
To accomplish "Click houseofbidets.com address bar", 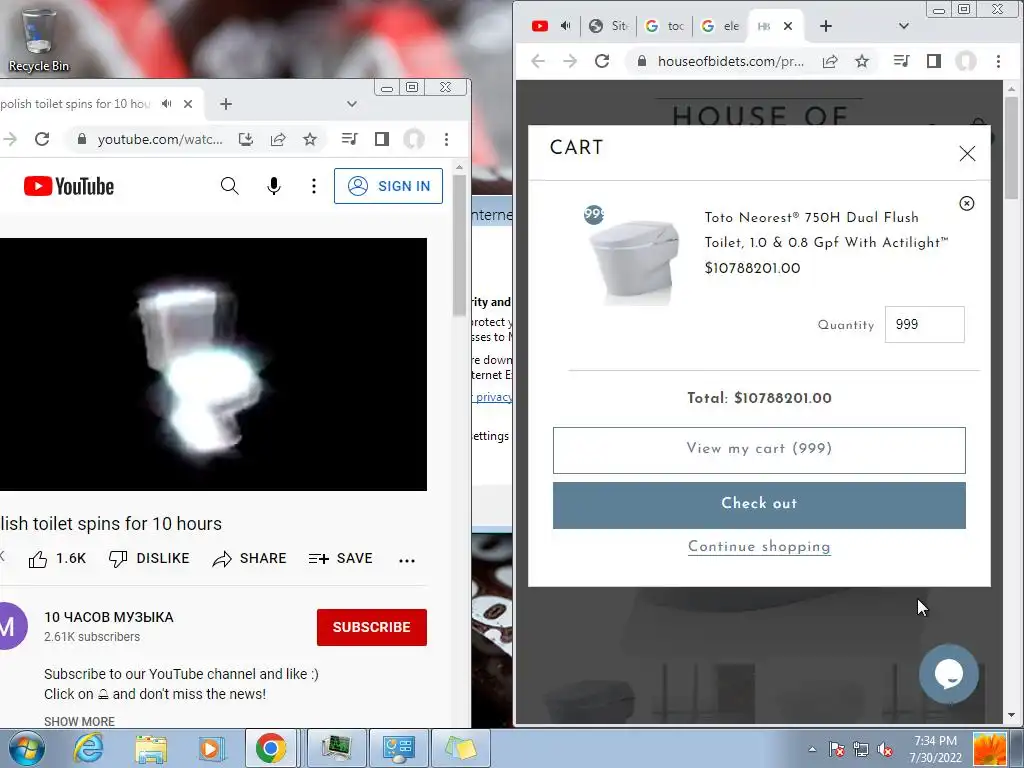I will point(731,61).
